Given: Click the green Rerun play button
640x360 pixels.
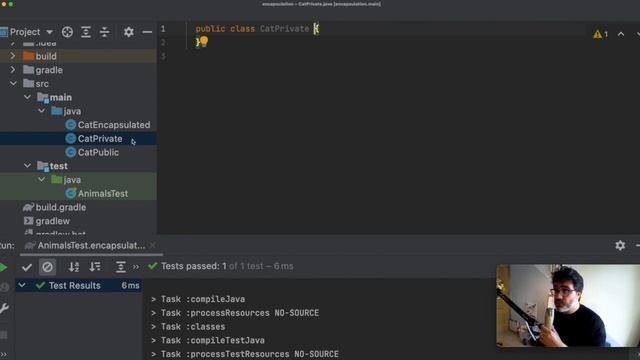Looking at the screenshot, I should pos(3,267).
